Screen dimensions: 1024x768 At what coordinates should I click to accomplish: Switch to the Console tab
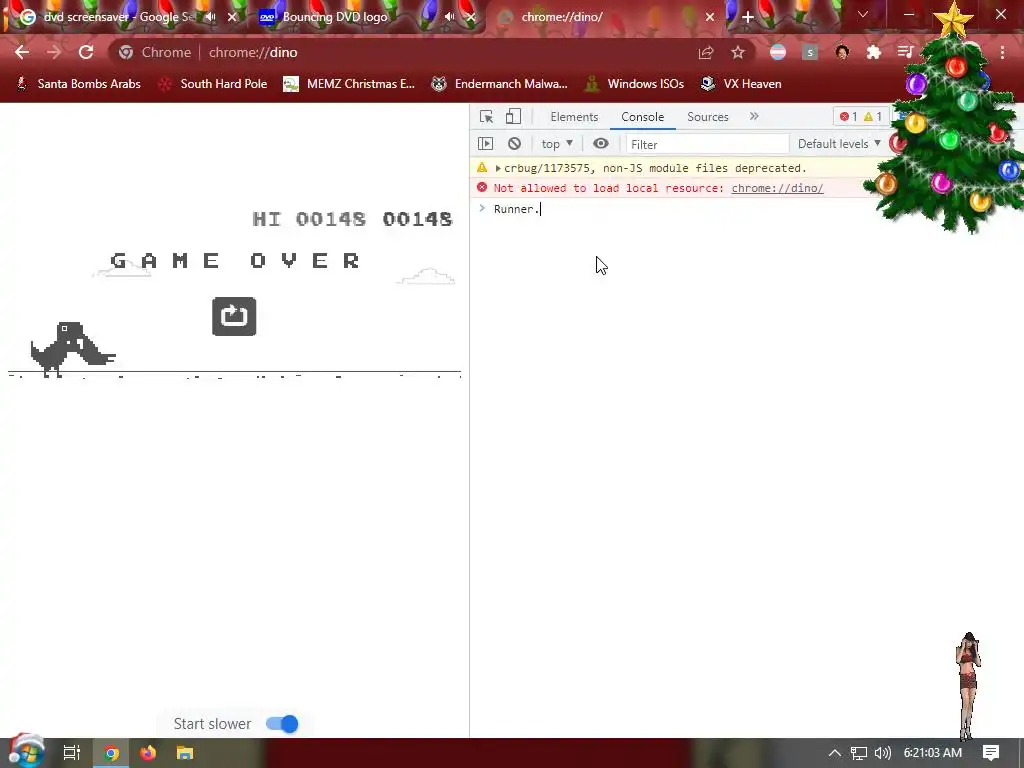pos(643,117)
